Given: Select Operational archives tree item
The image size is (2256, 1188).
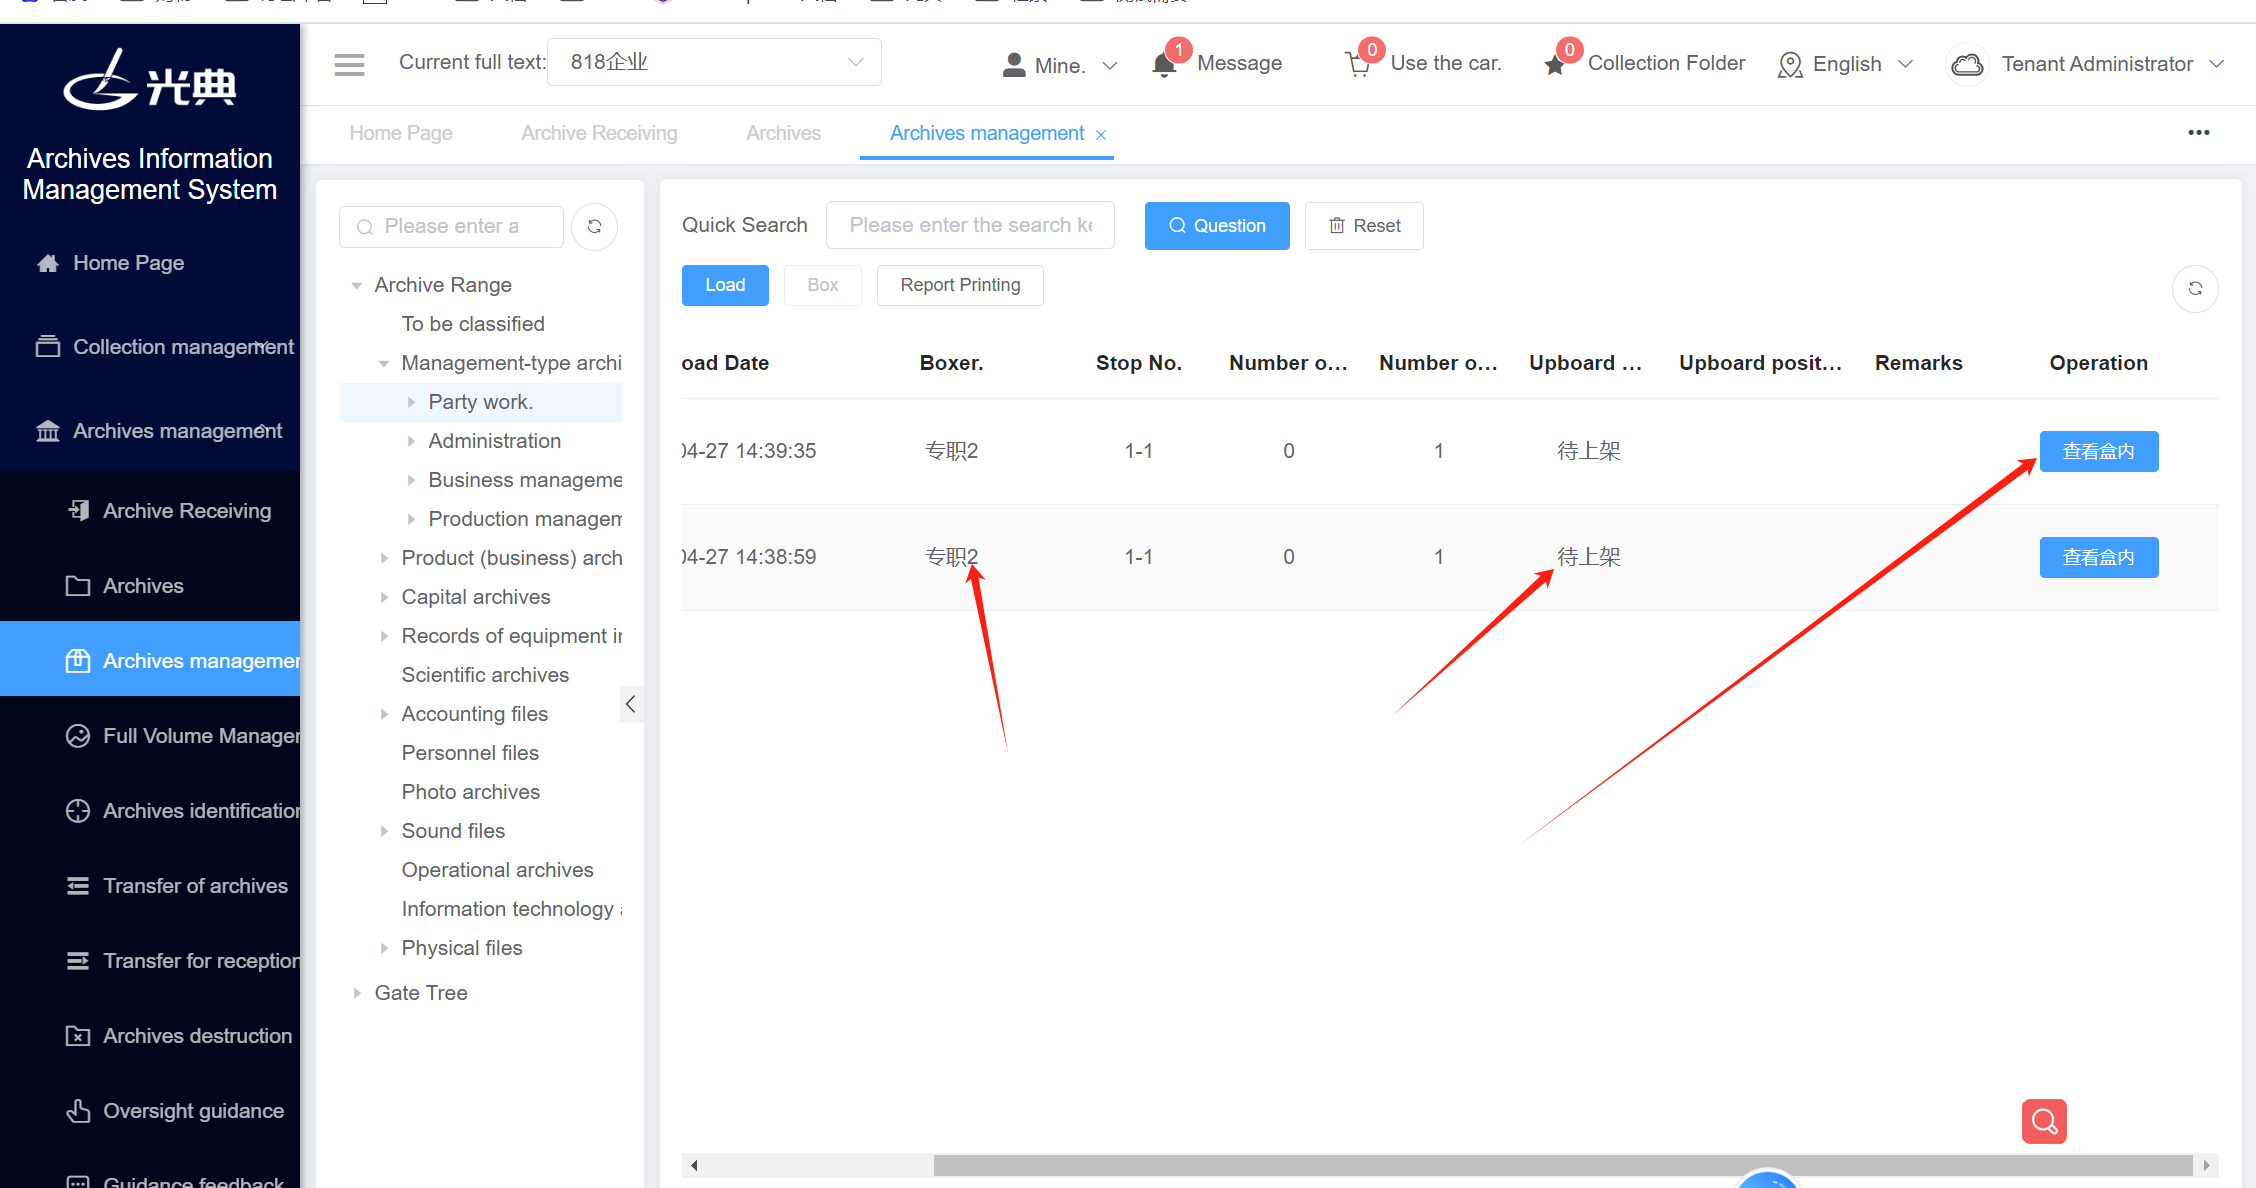Looking at the screenshot, I should tap(497, 870).
